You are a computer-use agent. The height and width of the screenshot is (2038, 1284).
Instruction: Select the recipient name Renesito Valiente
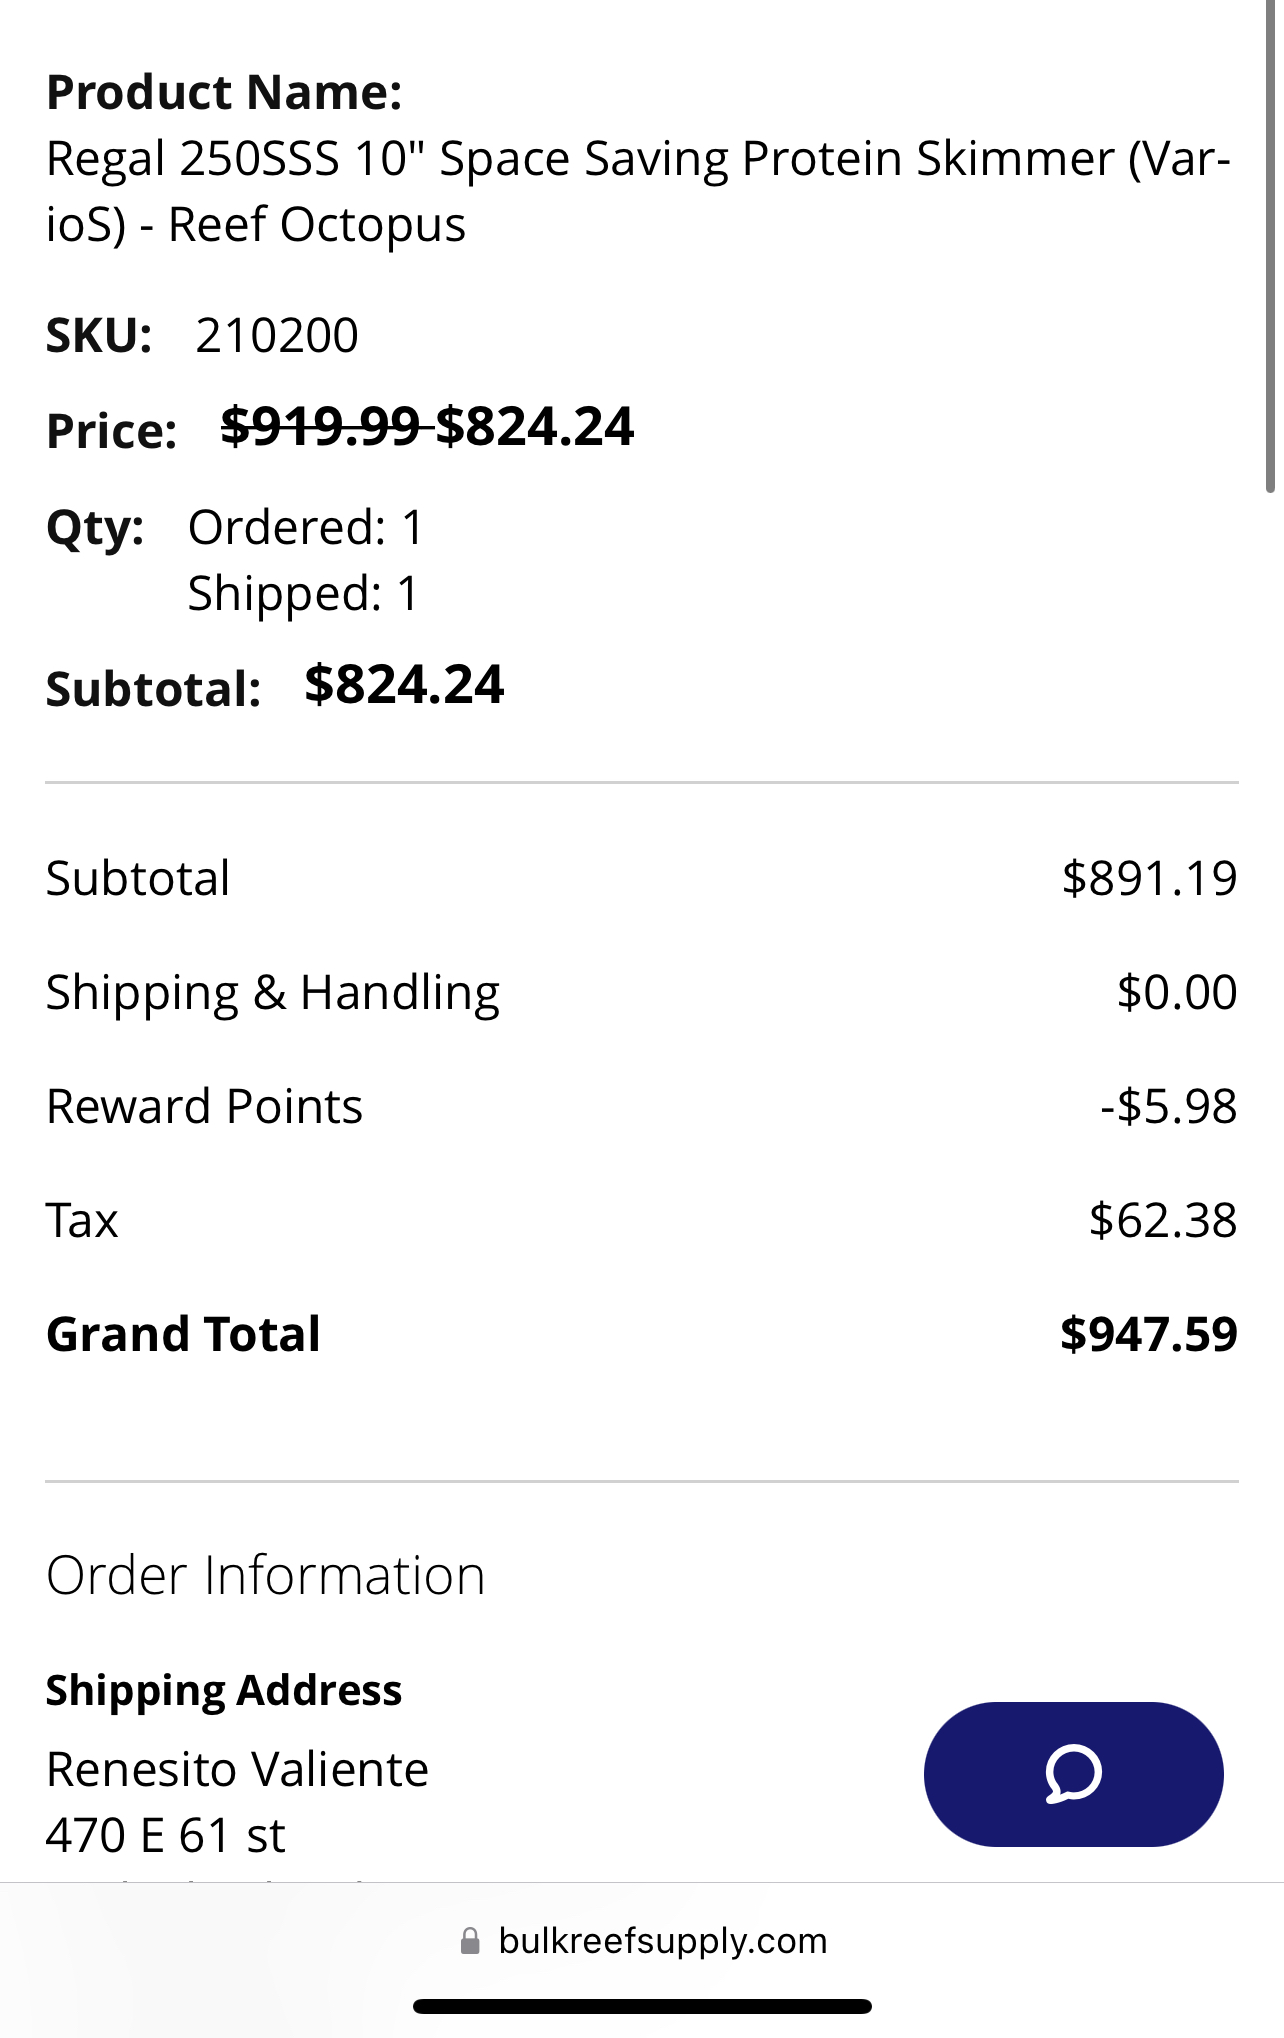pyautogui.click(x=238, y=1769)
